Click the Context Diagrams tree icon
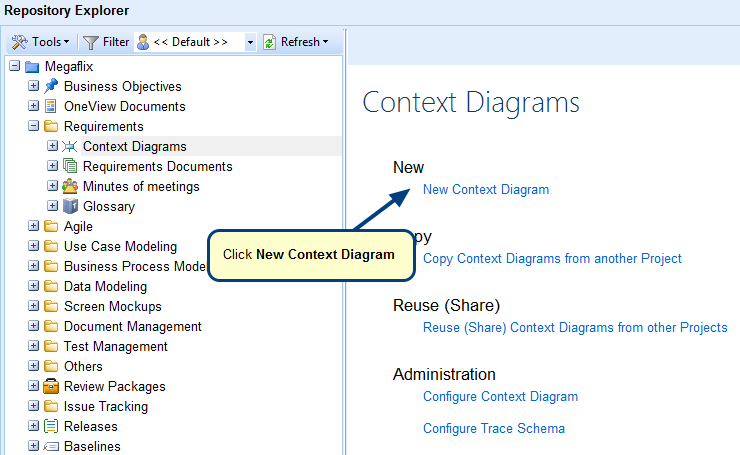Screen dimensions: 740x455 (x=70, y=146)
